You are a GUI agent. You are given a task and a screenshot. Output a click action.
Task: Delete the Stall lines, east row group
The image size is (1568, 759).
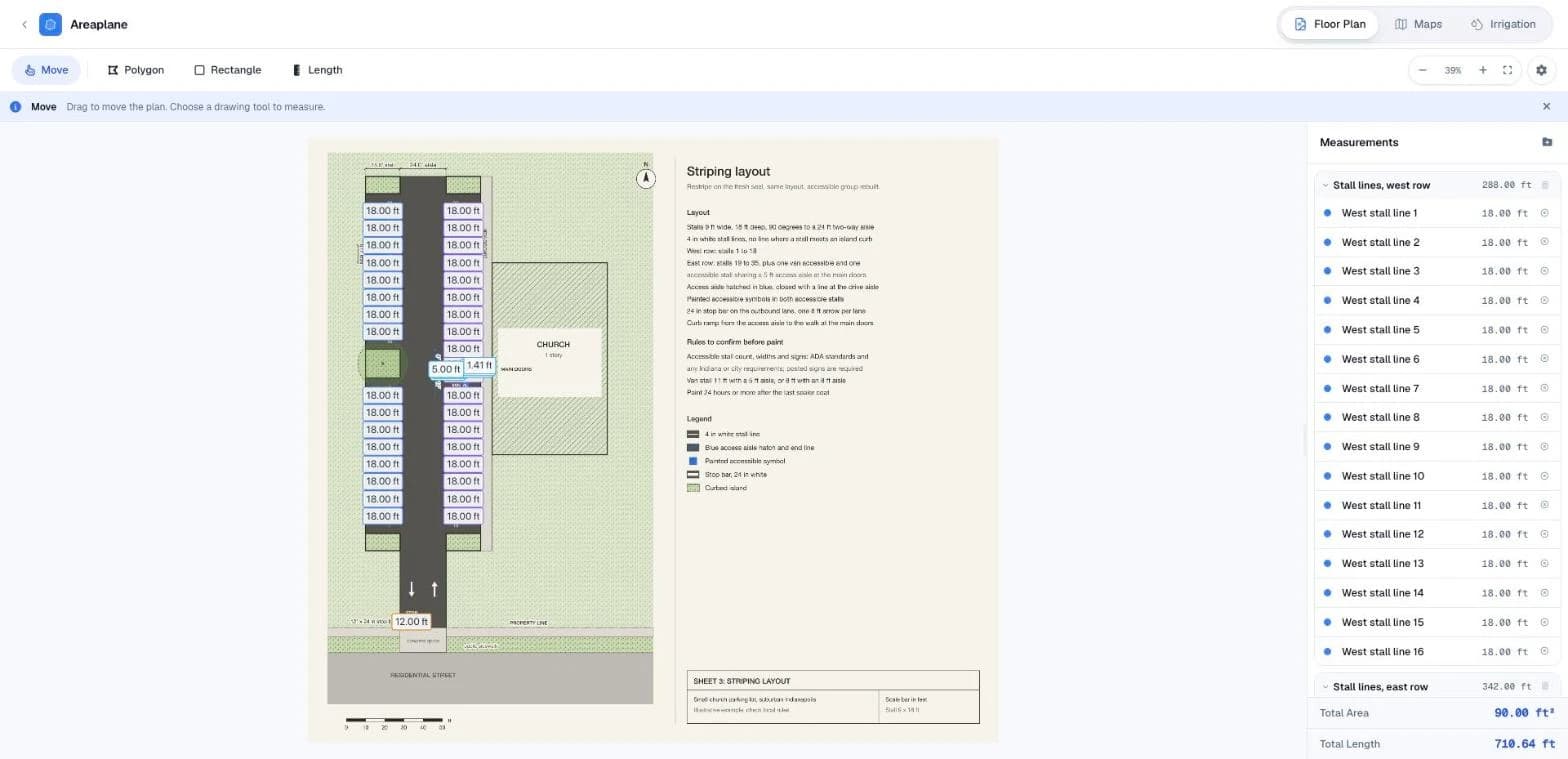(x=1545, y=686)
